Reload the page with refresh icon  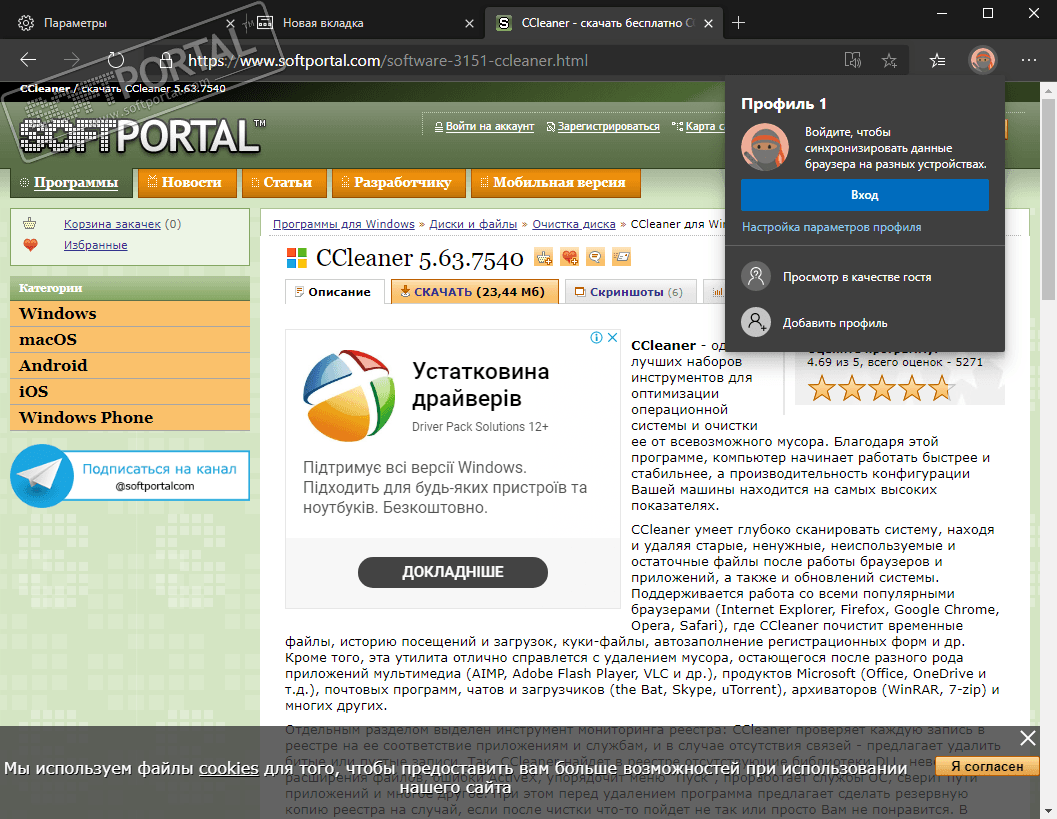click(x=116, y=60)
